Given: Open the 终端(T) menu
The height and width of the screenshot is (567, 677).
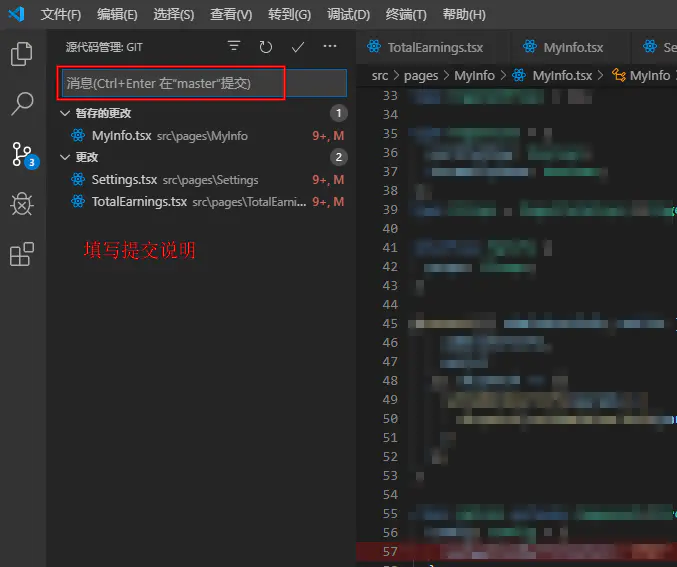Looking at the screenshot, I should pyautogui.click(x=406, y=15).
